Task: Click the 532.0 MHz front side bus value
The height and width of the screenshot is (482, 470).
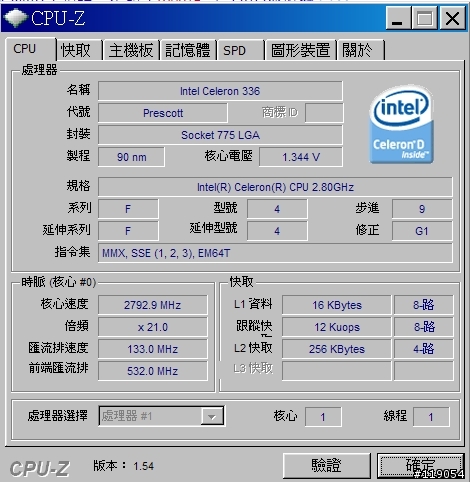Action: (153, 371)
